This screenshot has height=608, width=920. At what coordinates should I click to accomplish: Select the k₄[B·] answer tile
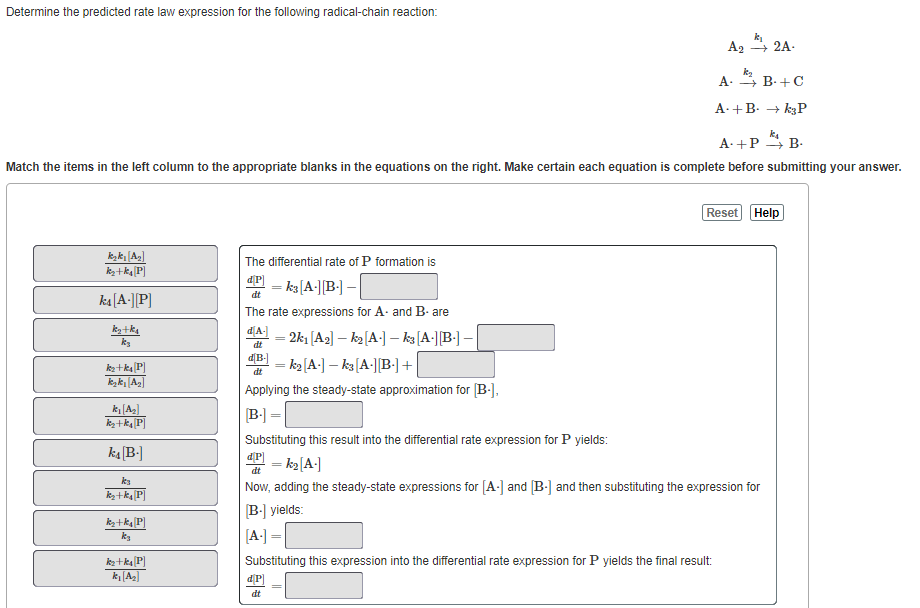pyautogui.click(x=125, y=452)
